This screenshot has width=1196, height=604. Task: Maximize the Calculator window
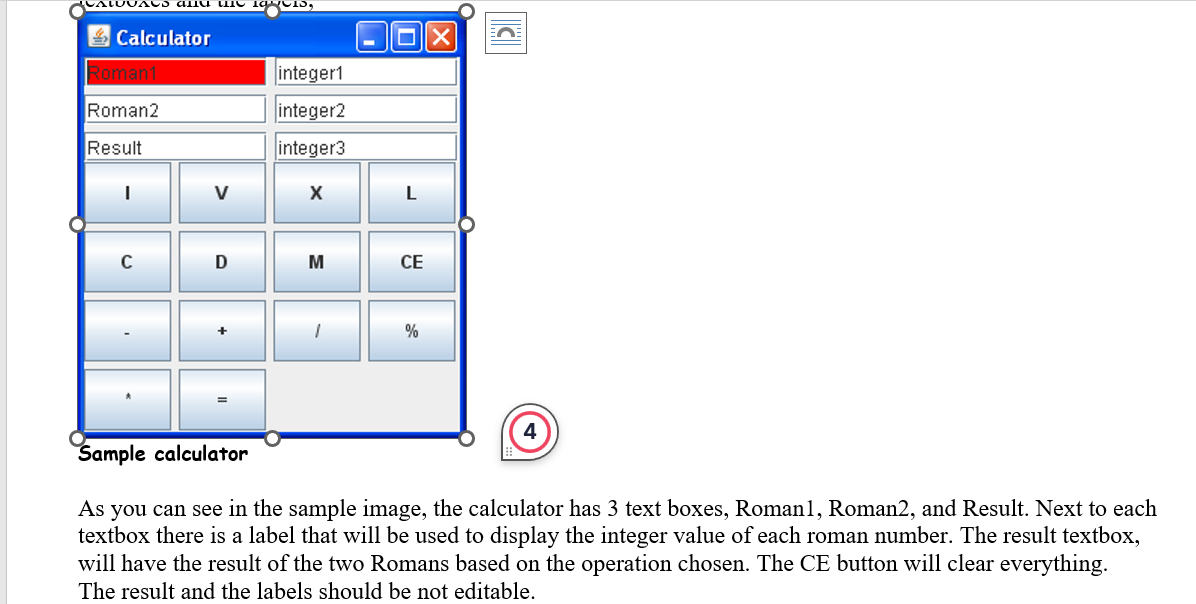(407, 37)
